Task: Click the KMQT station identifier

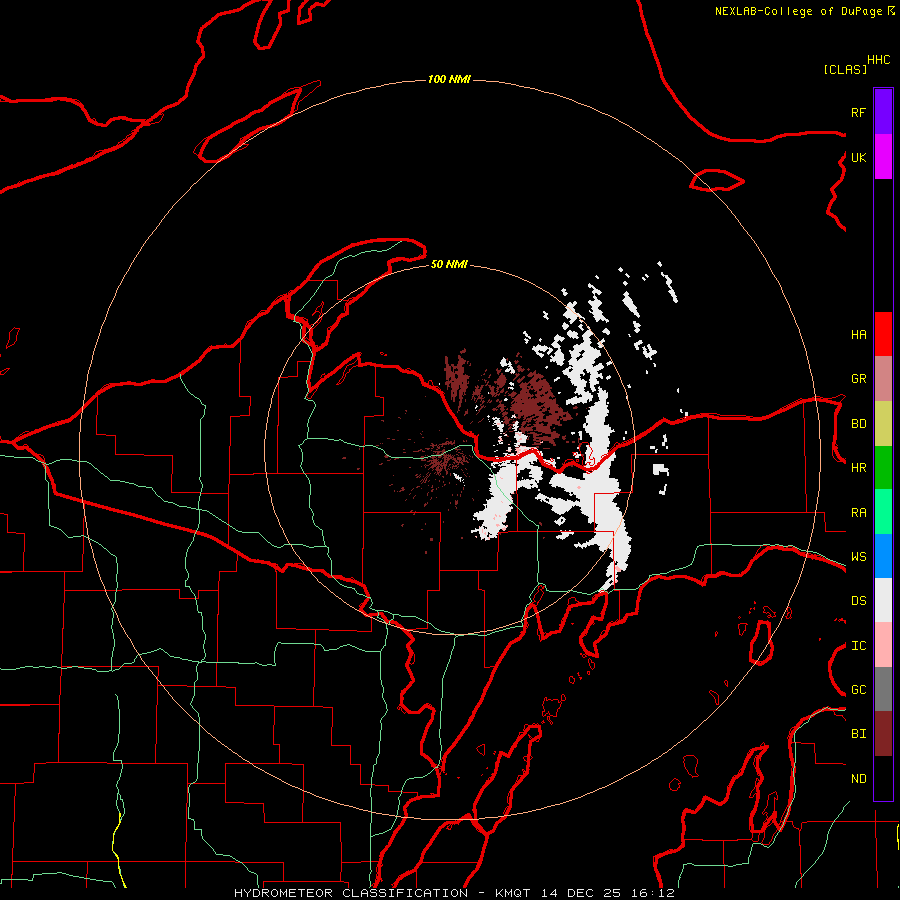Action: click(513, 893)
